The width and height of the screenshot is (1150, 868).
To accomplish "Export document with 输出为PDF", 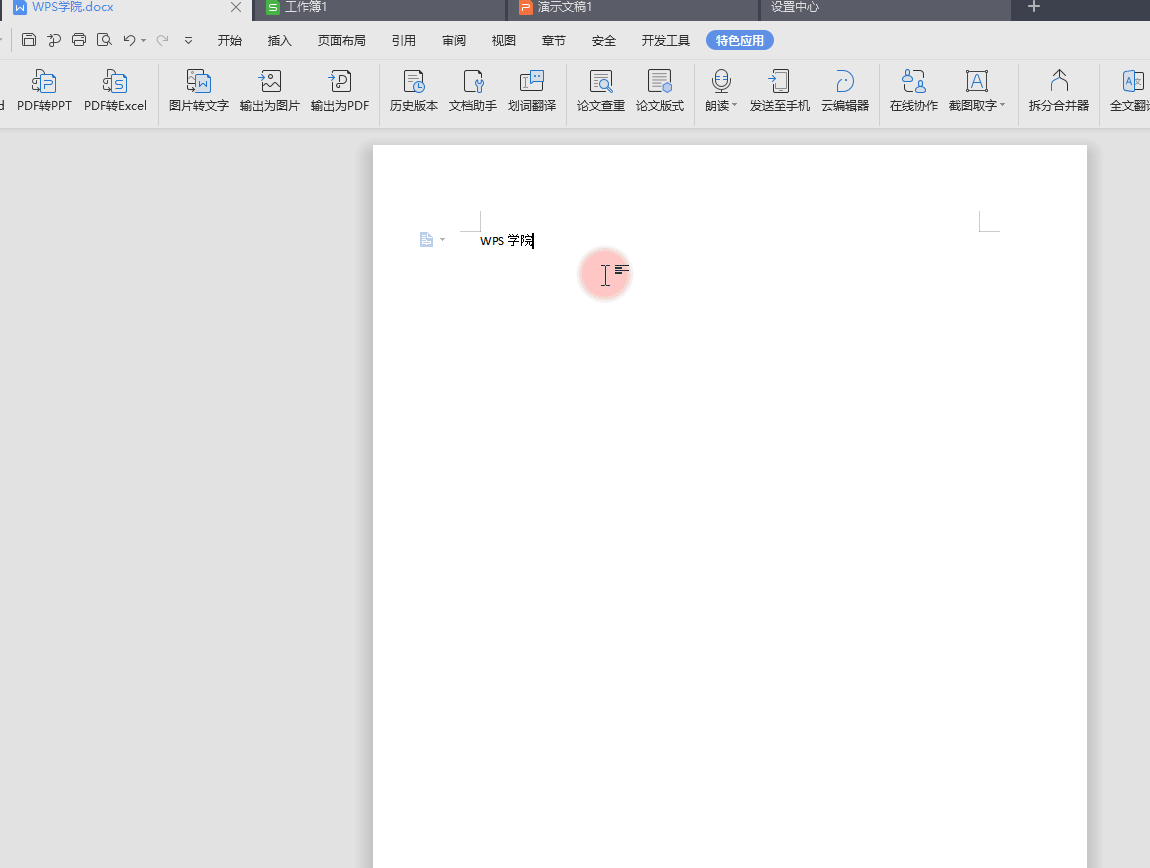I will pyautogui.click(x=340, y=90).
